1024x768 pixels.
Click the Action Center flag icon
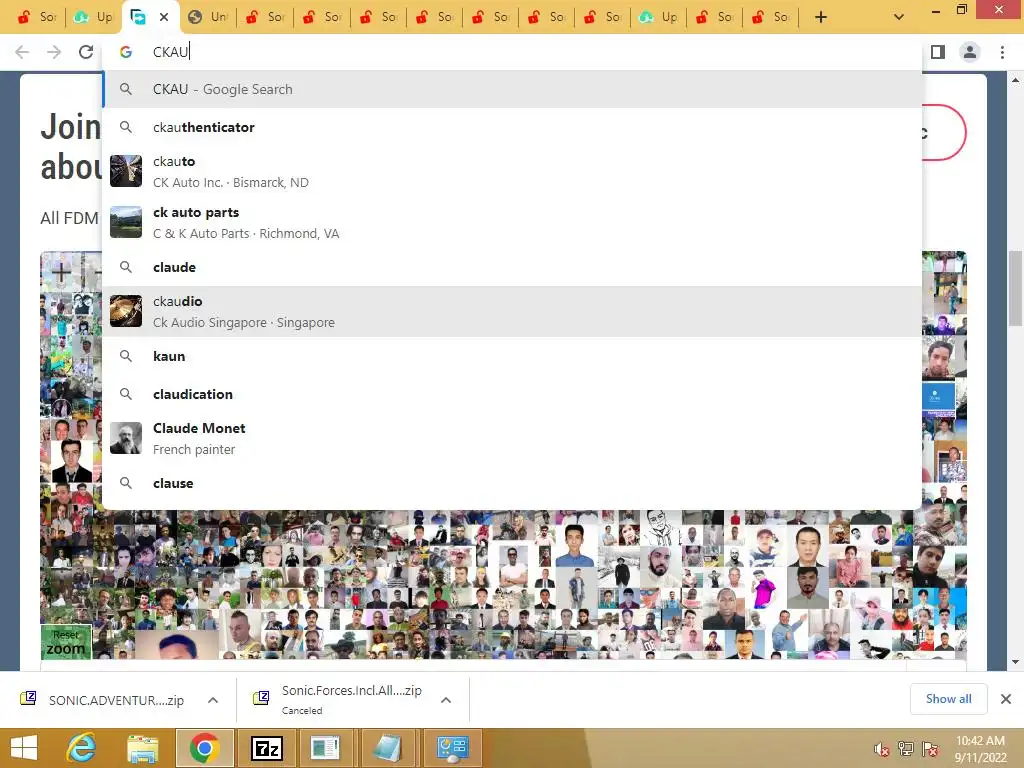(930, 748)
